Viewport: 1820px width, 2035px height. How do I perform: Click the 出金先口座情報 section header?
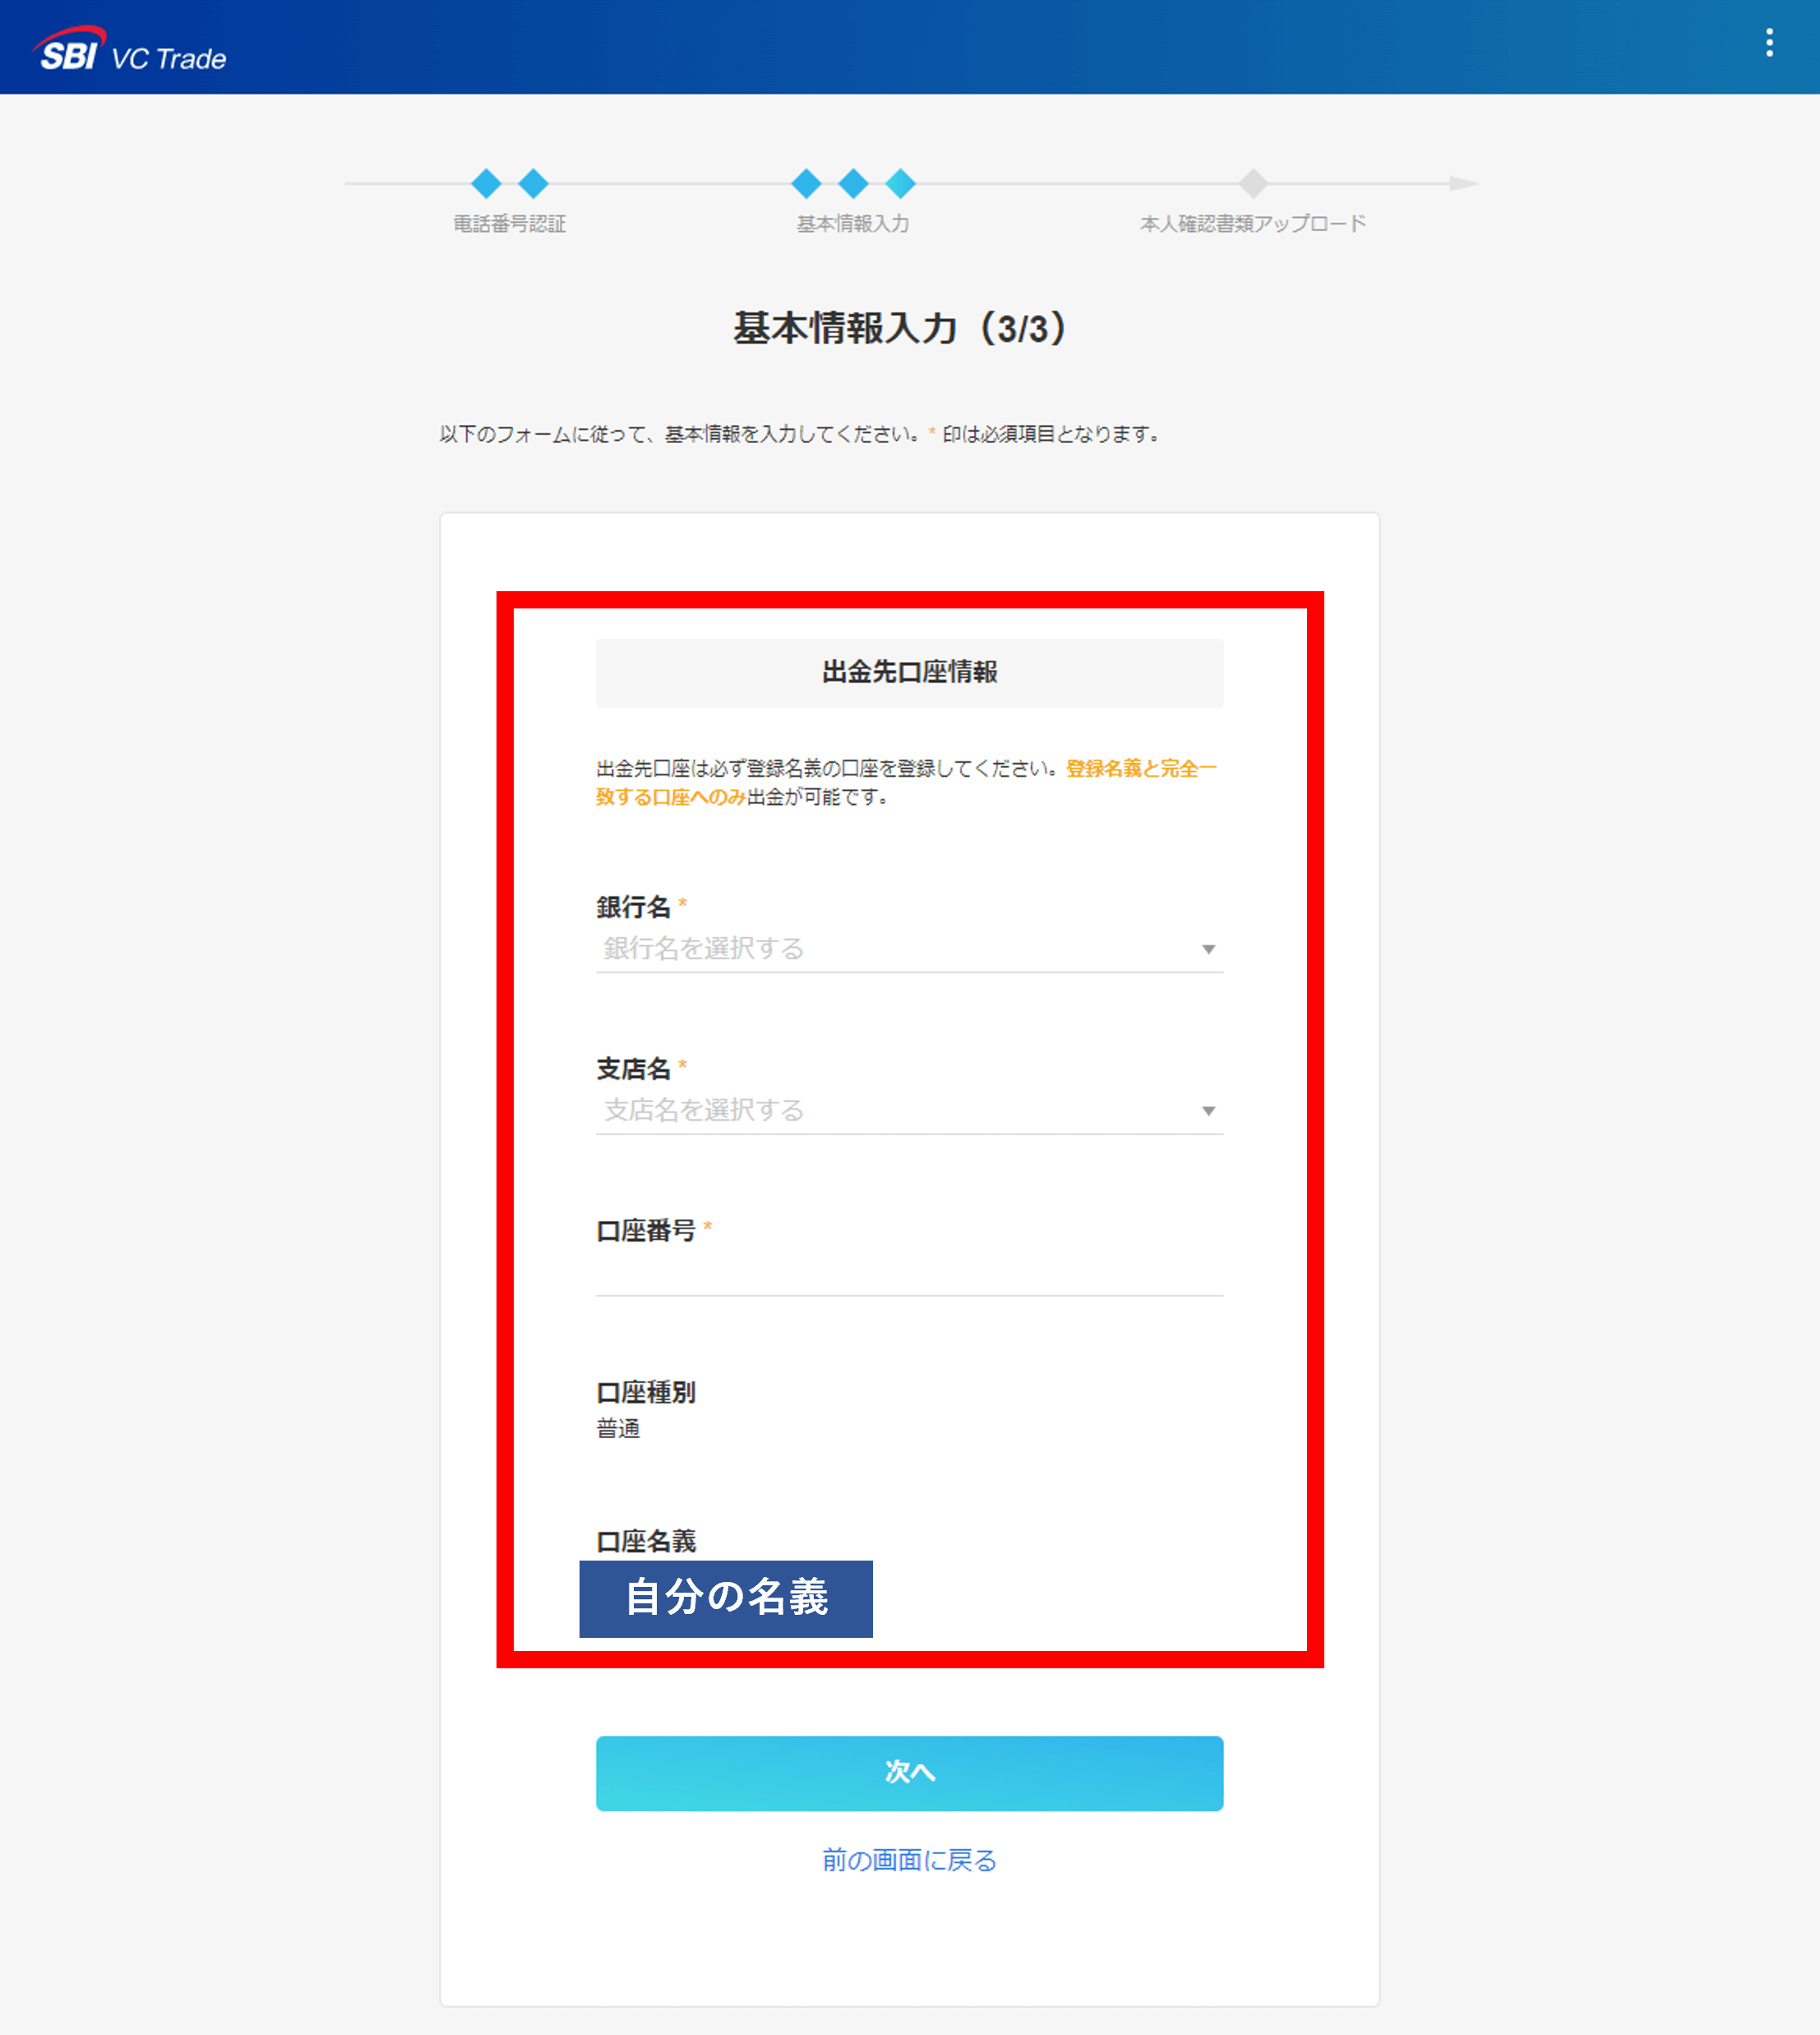point(909,673)
